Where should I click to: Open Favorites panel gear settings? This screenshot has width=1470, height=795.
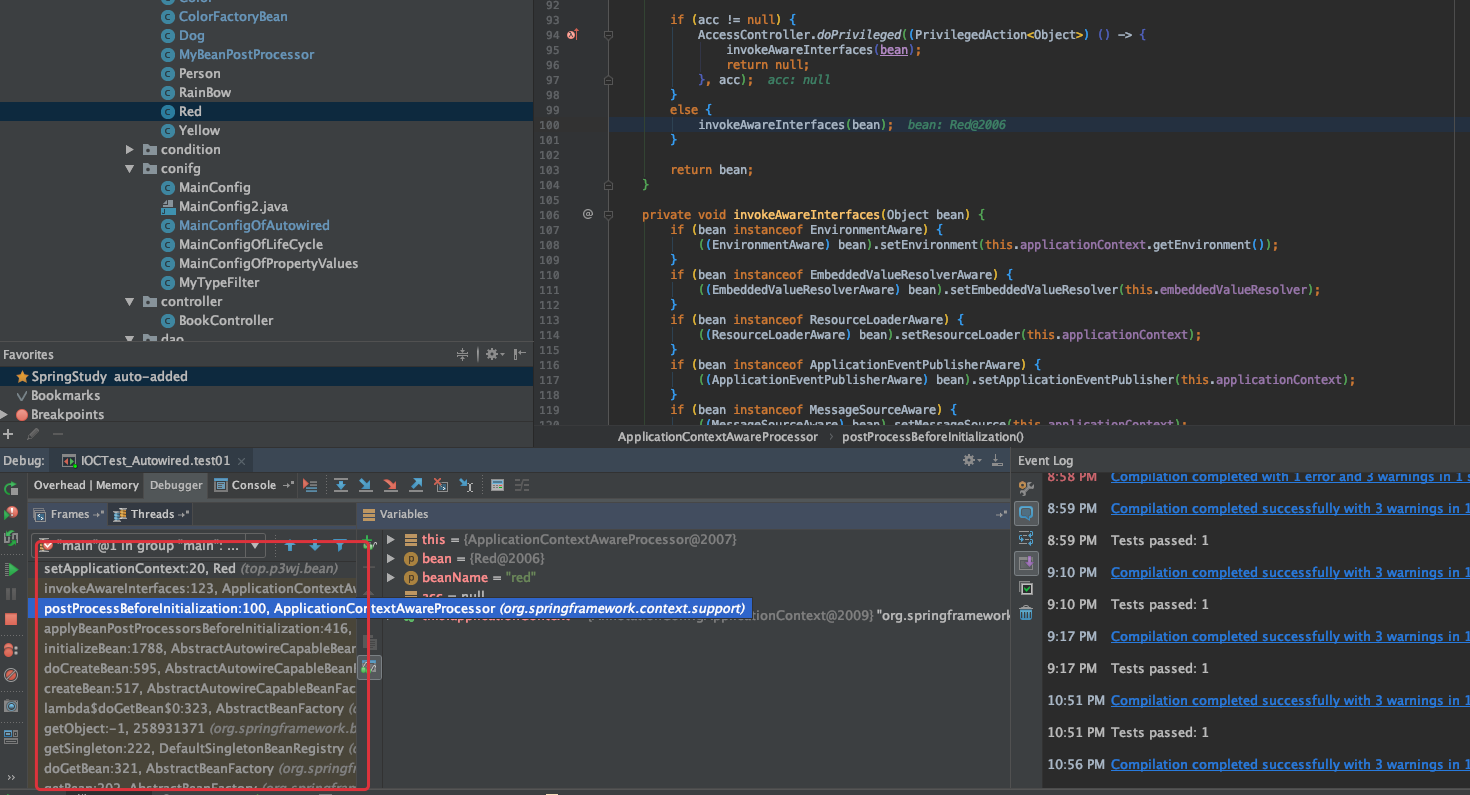[x=493, y=354]
